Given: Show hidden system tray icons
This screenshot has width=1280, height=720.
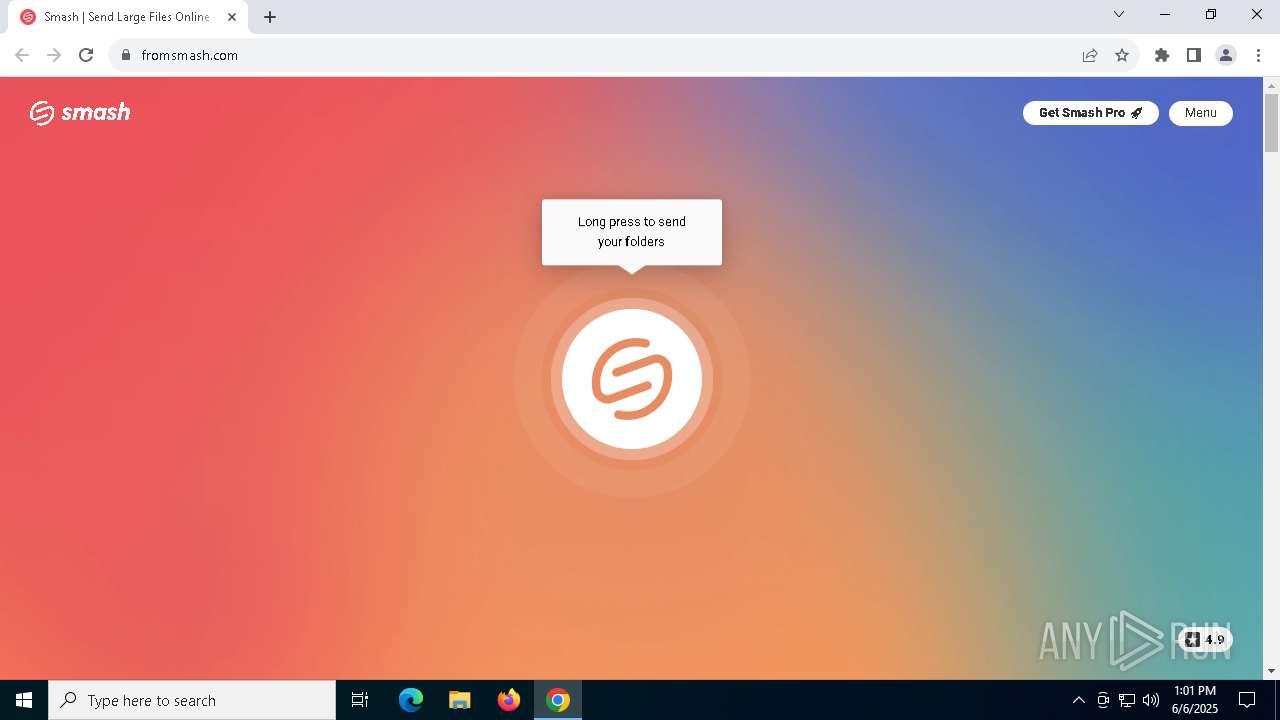Looking at the screenshot, I should [1078, 700].
